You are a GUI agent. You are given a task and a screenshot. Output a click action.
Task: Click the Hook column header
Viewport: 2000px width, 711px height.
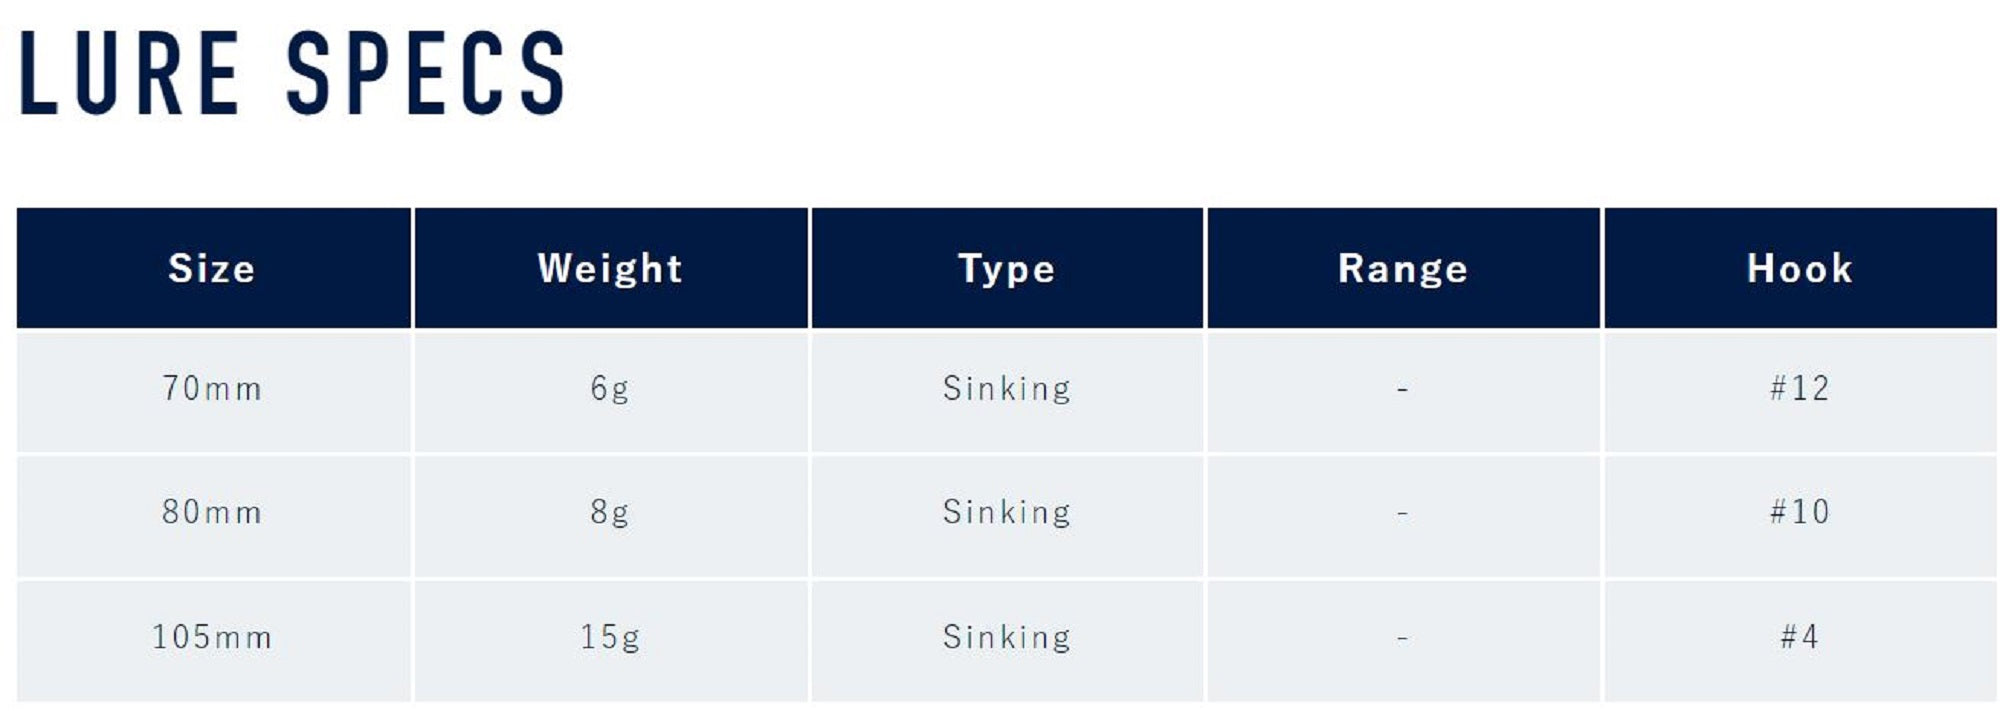(x=1799, y=268)
